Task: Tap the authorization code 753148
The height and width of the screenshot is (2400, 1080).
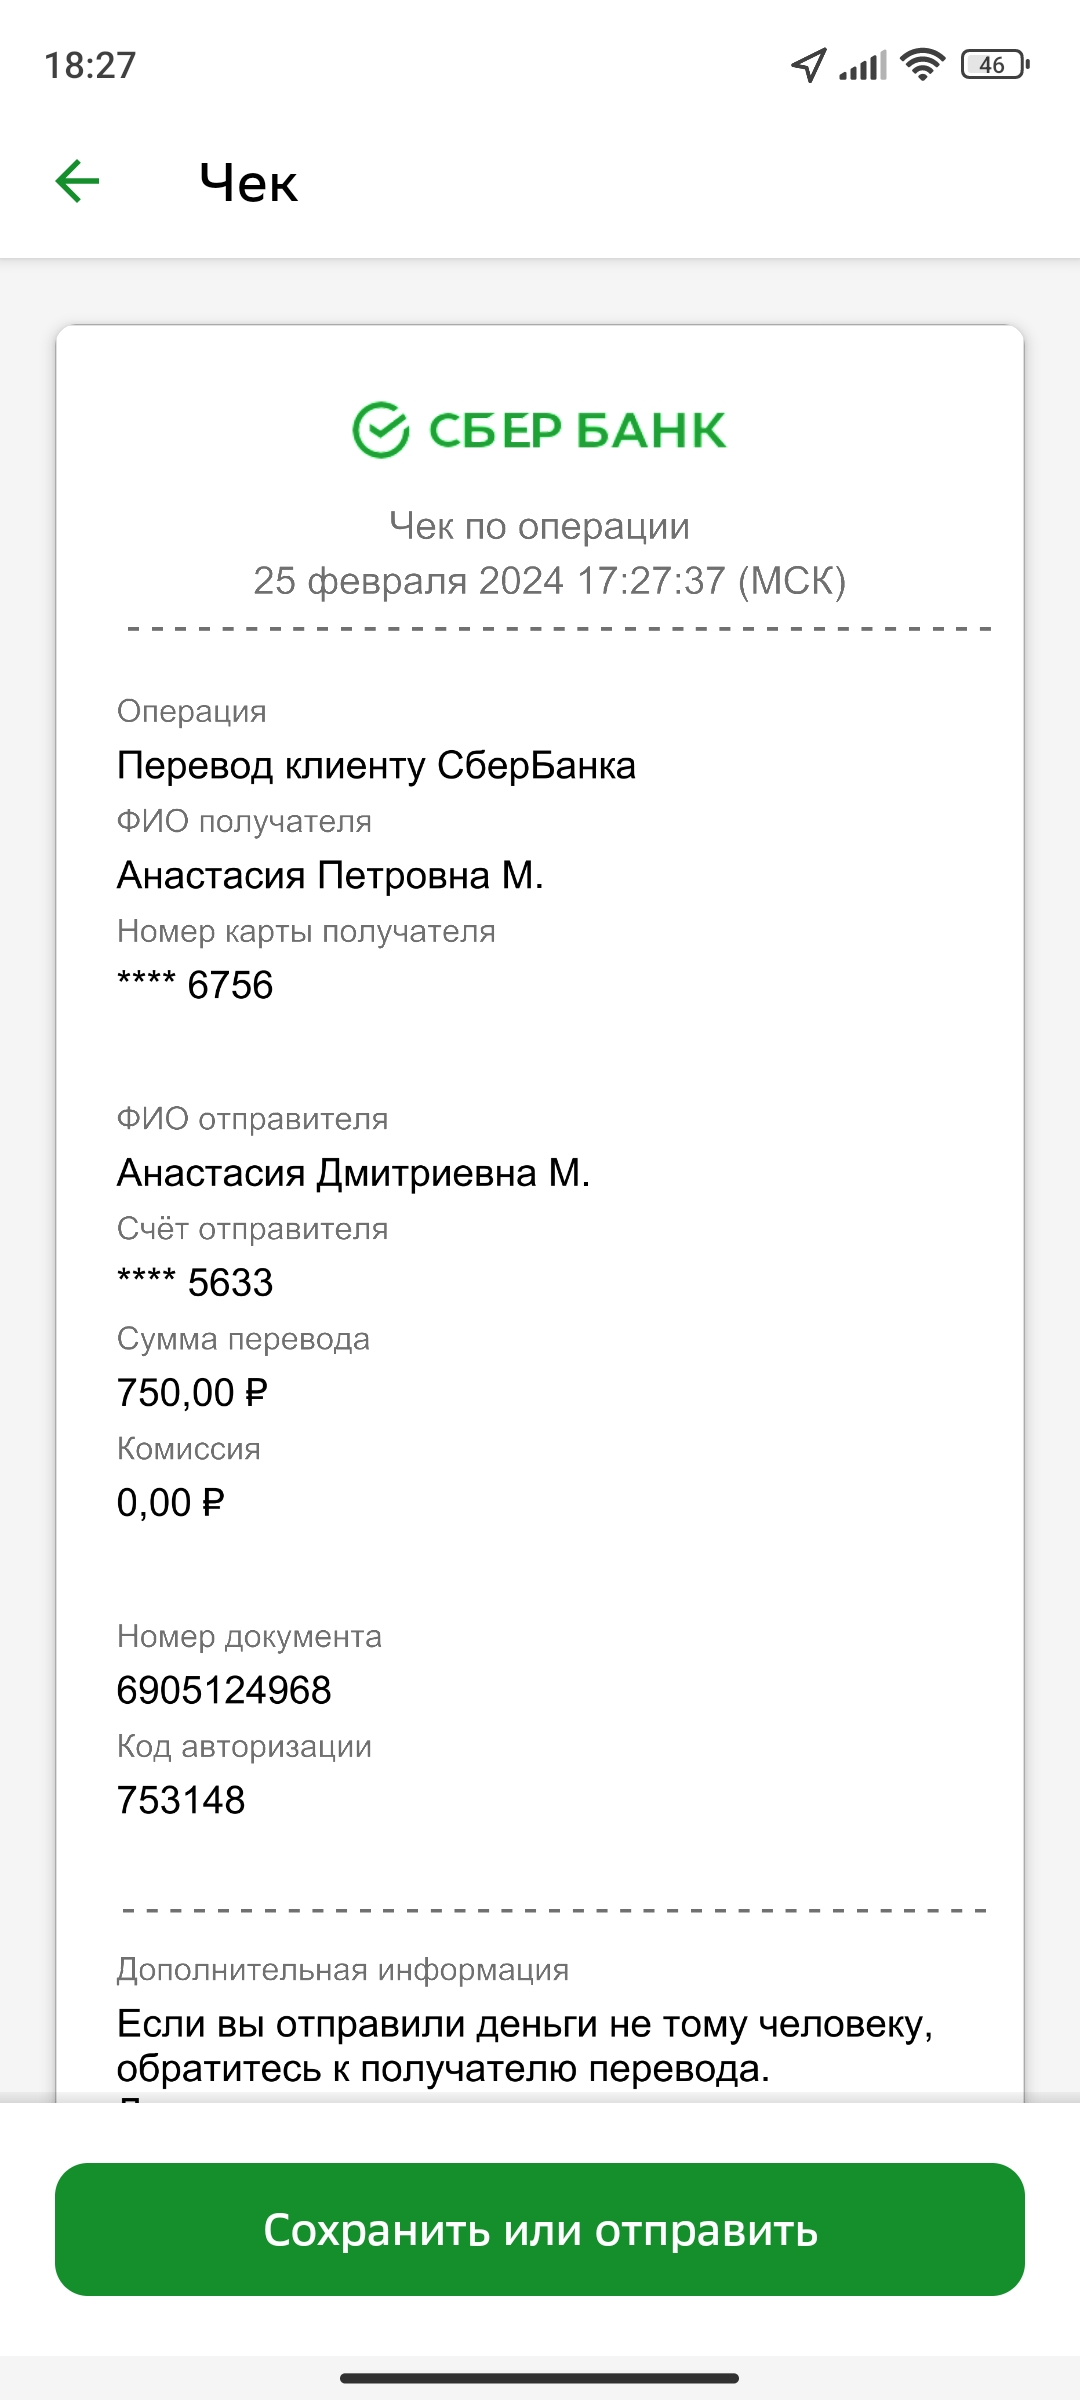Action: pos(181,1800)
